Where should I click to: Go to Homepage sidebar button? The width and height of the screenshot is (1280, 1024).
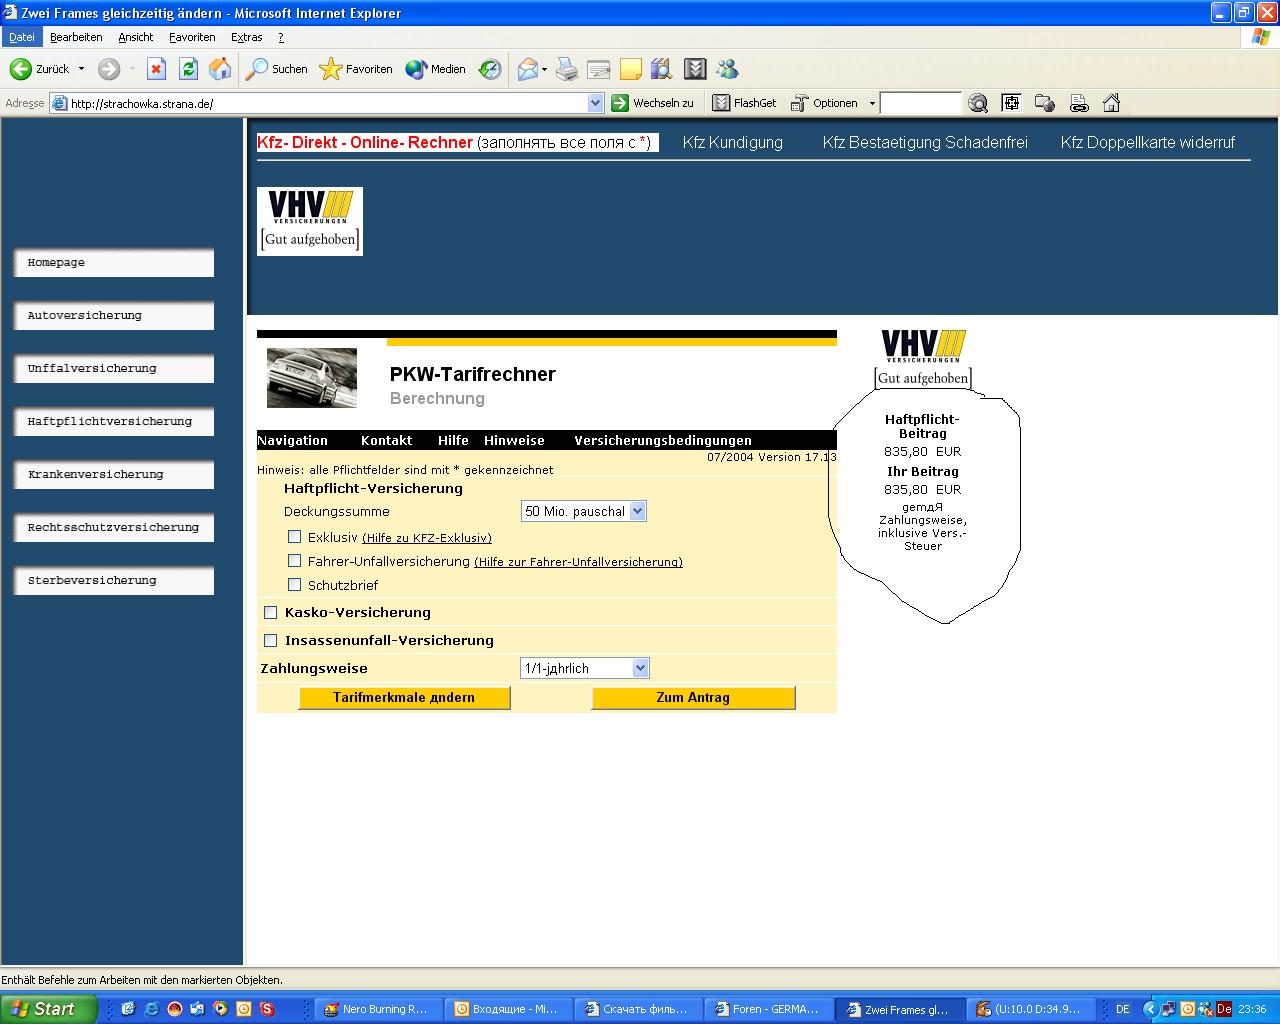pos(114,263)
